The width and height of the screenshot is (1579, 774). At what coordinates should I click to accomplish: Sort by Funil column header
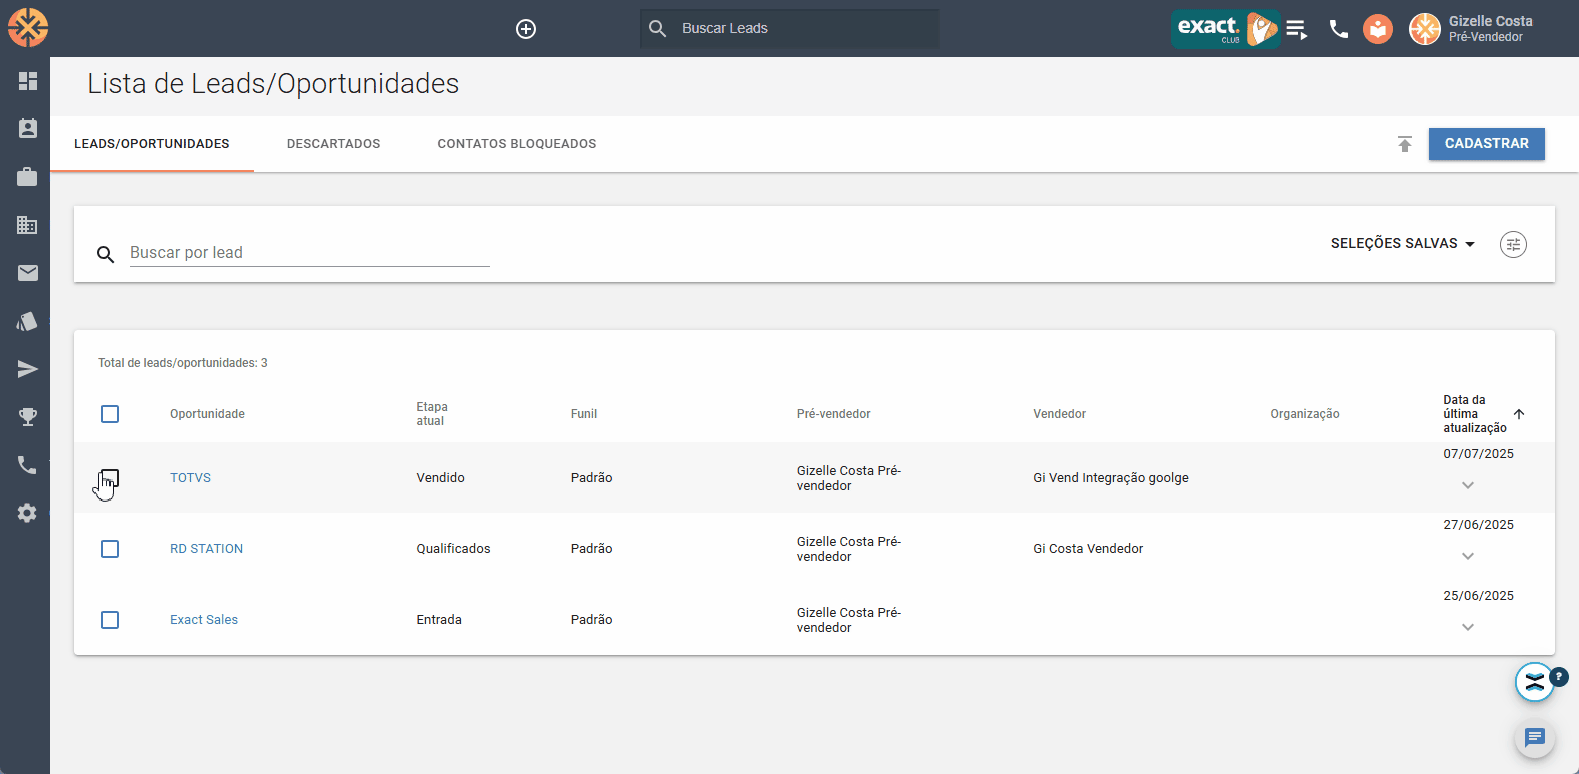pos(584,414)
